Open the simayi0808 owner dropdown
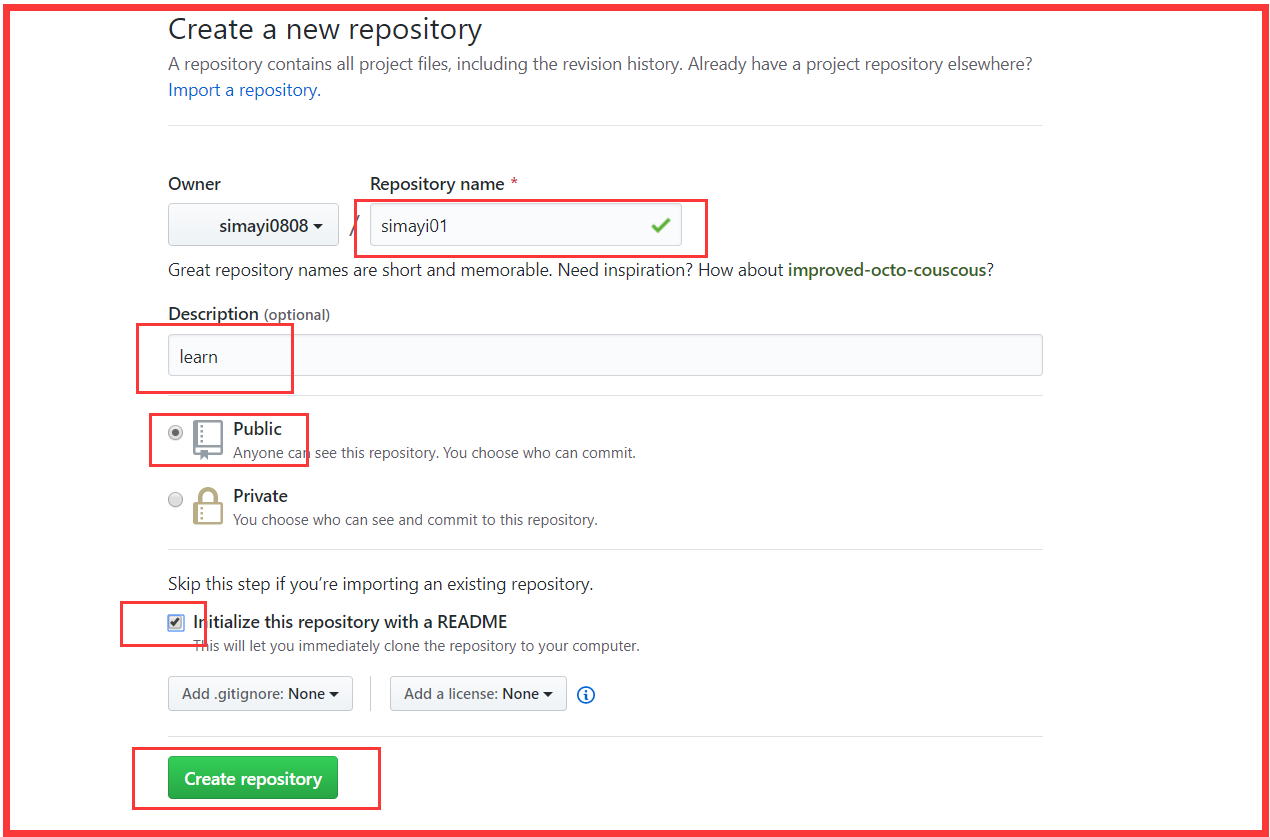The width and height of the screenshot is (1270, 837). pyautogui.click(x=253, y=224)
